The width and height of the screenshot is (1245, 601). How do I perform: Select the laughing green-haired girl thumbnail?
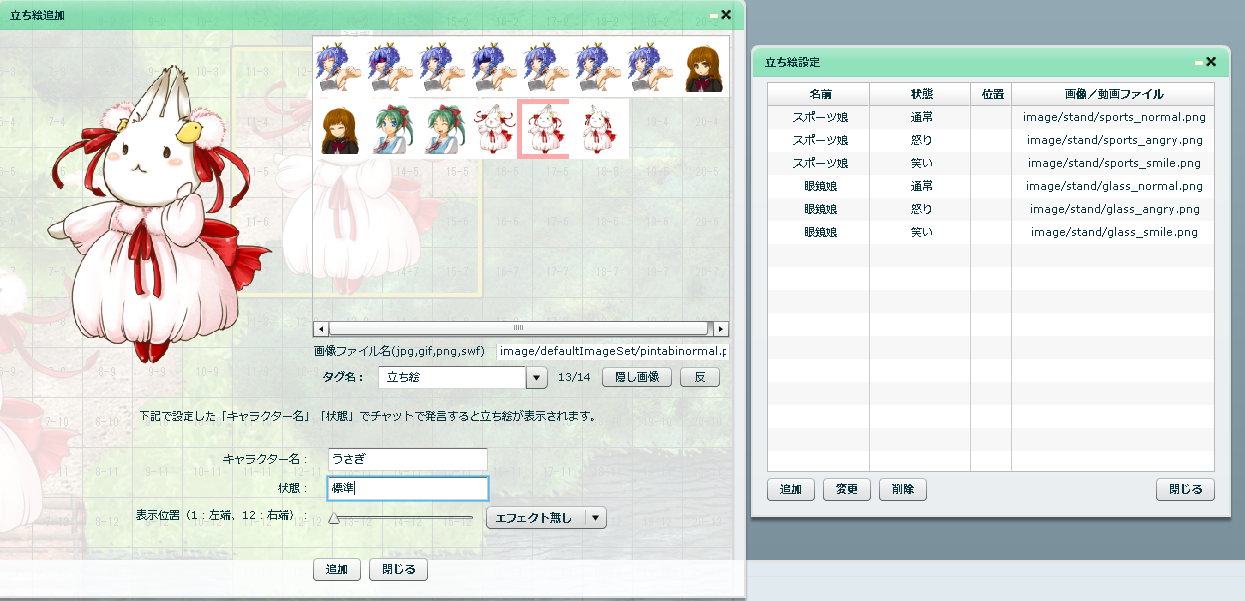click(x=444, y=131)
